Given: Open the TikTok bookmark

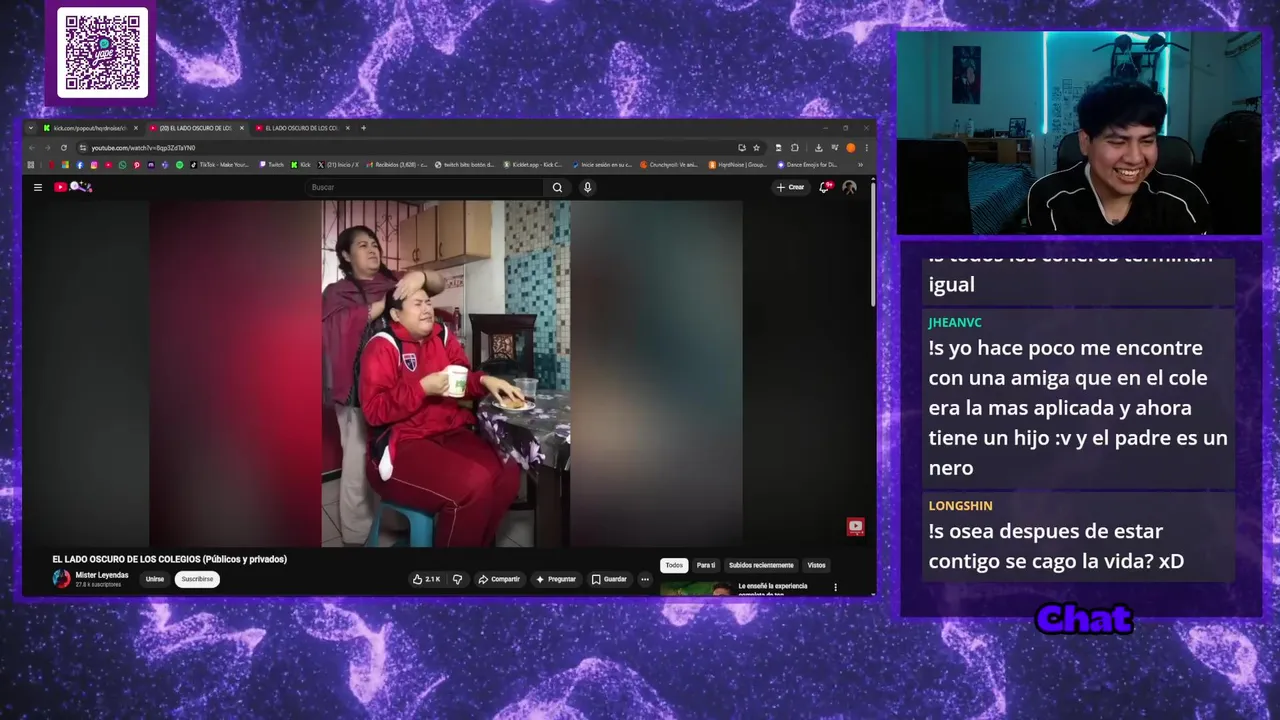Looking at the screenshot, I should tap(219, 165).
